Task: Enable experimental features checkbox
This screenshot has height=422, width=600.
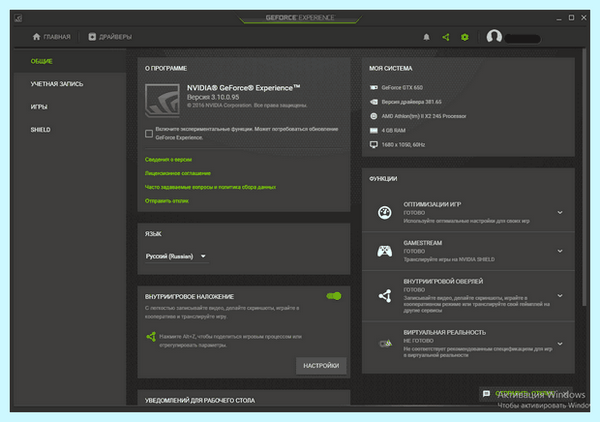Action: (149, 134)
